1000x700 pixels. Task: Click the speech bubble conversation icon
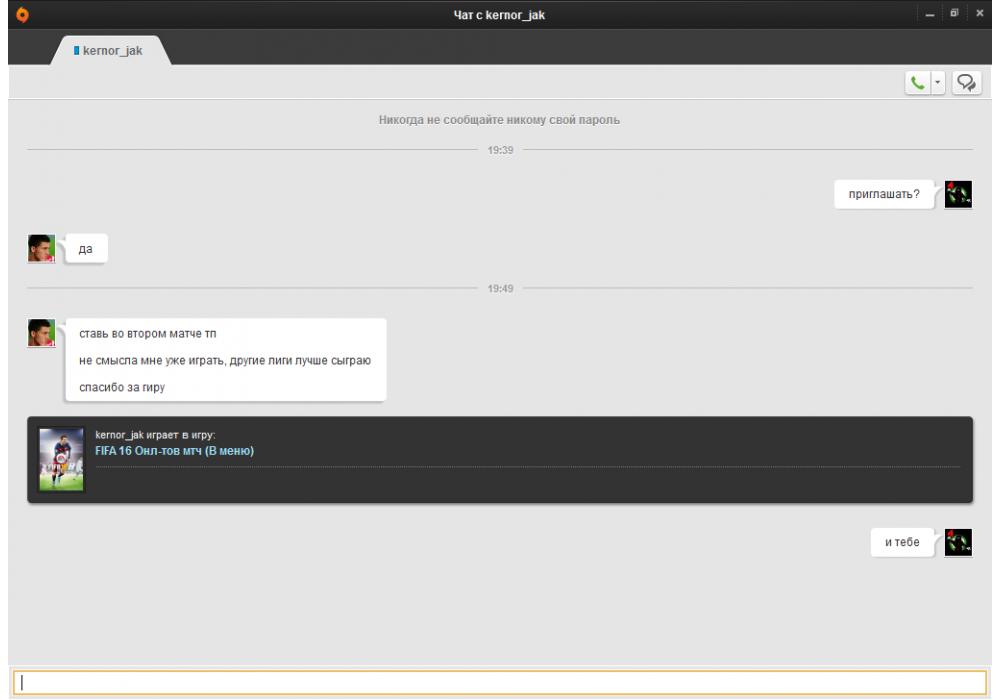click(966, 84)
